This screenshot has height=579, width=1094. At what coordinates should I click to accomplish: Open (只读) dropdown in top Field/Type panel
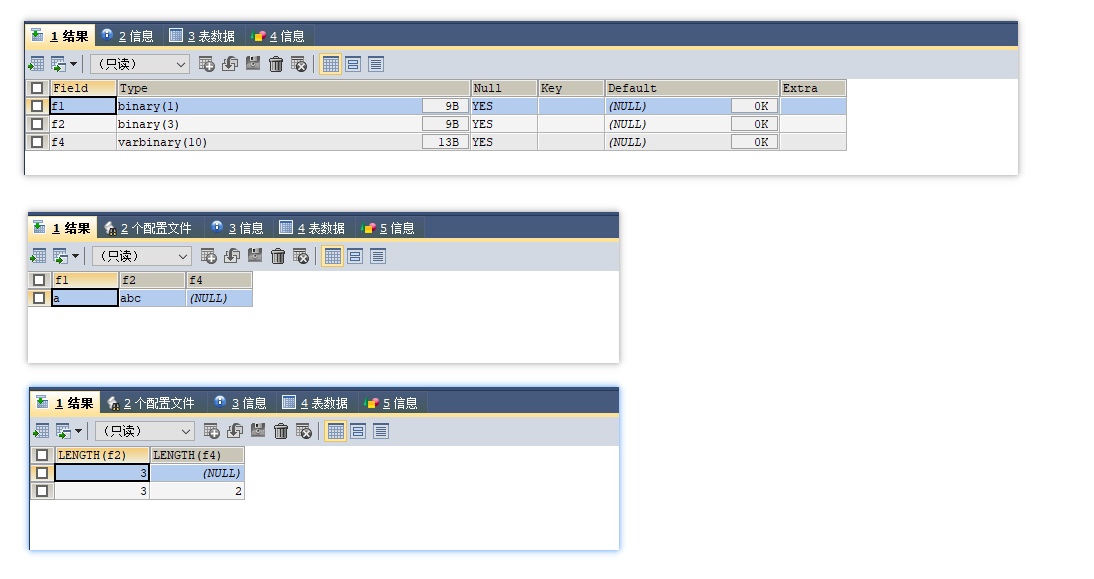pyautogui.click(x=140, y=64)
